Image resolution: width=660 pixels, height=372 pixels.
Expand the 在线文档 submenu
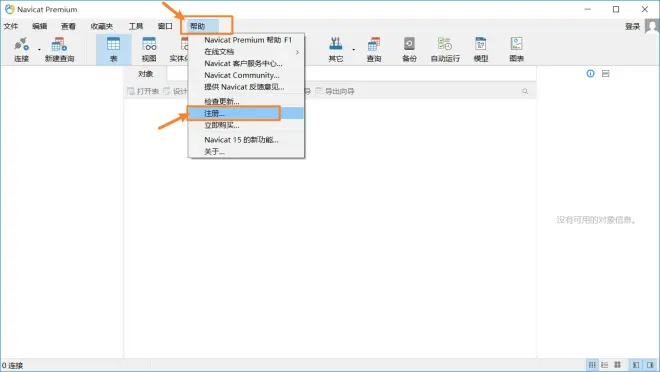click(x=246, y=52)
